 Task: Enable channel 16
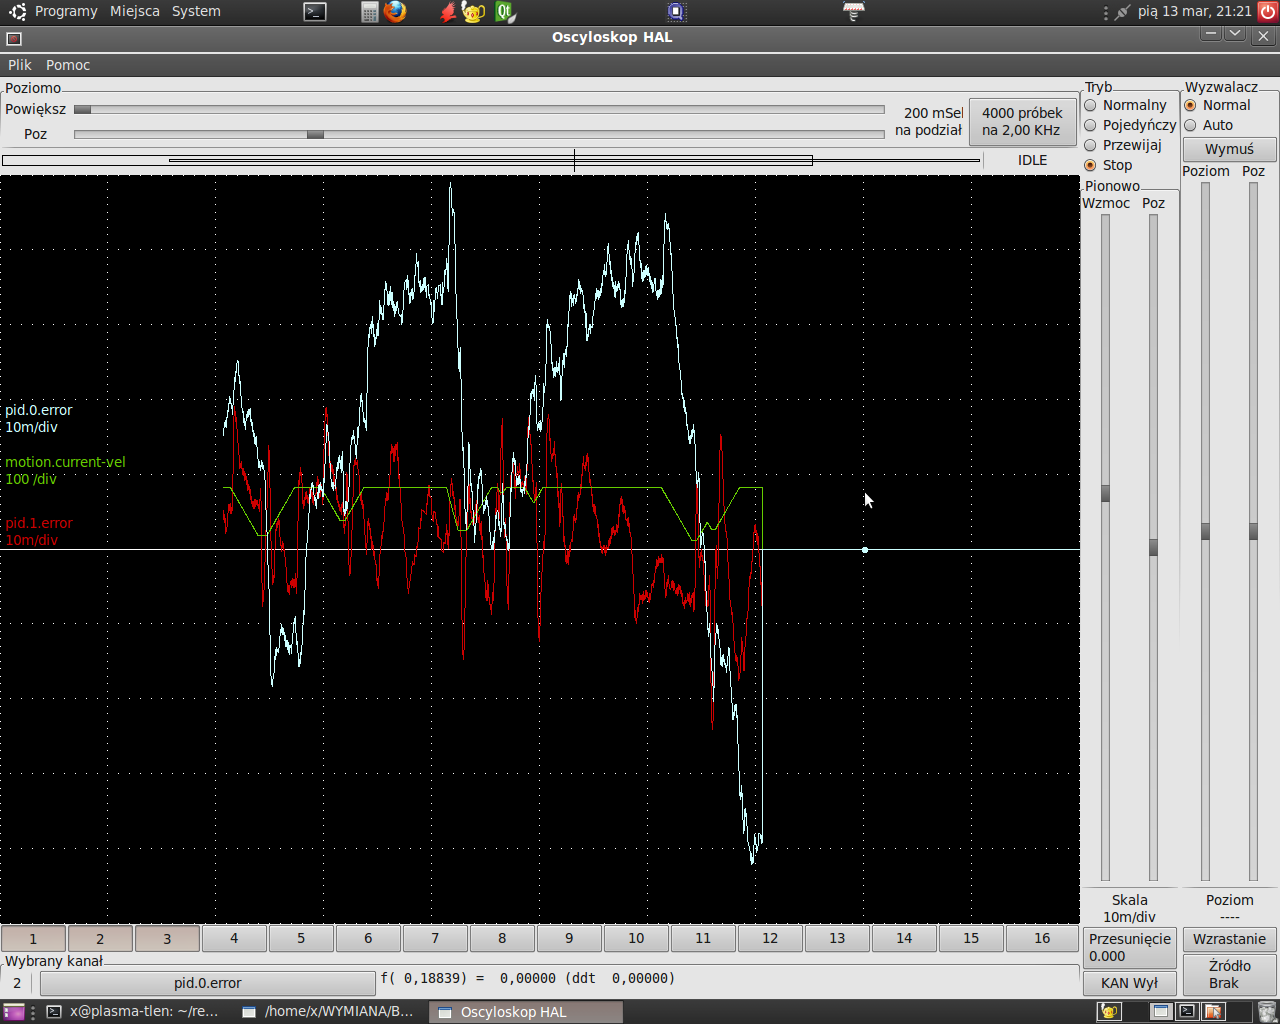(1042, 938)
